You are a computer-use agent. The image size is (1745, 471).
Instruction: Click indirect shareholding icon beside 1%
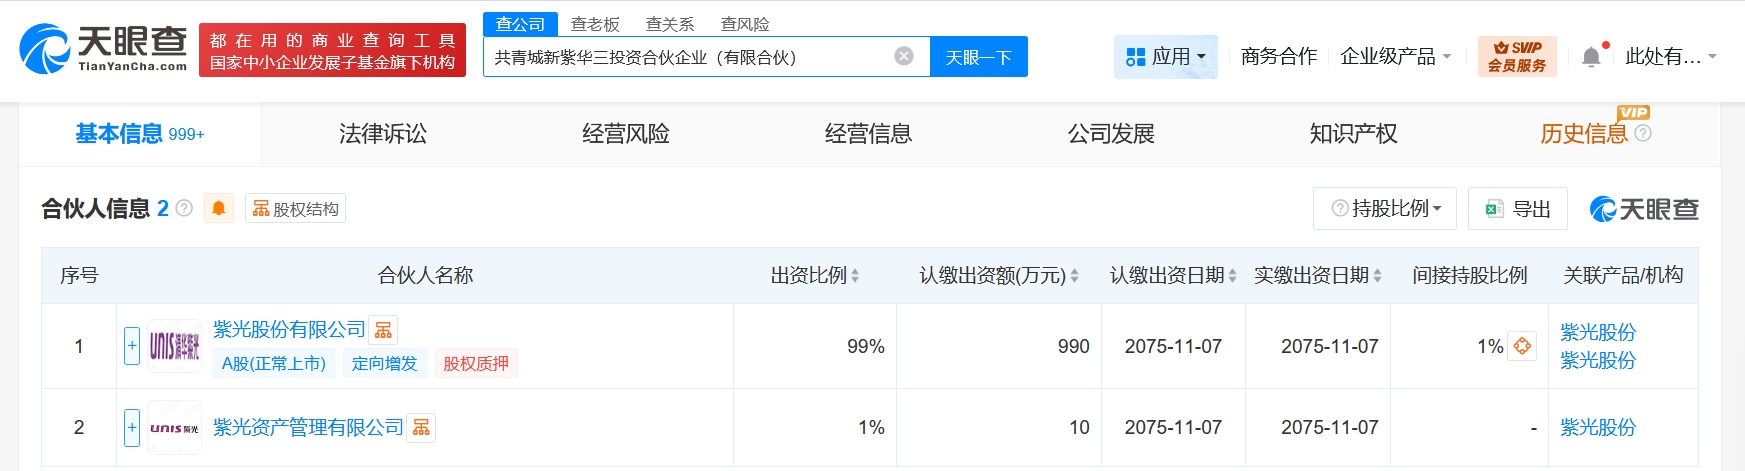1521,346
